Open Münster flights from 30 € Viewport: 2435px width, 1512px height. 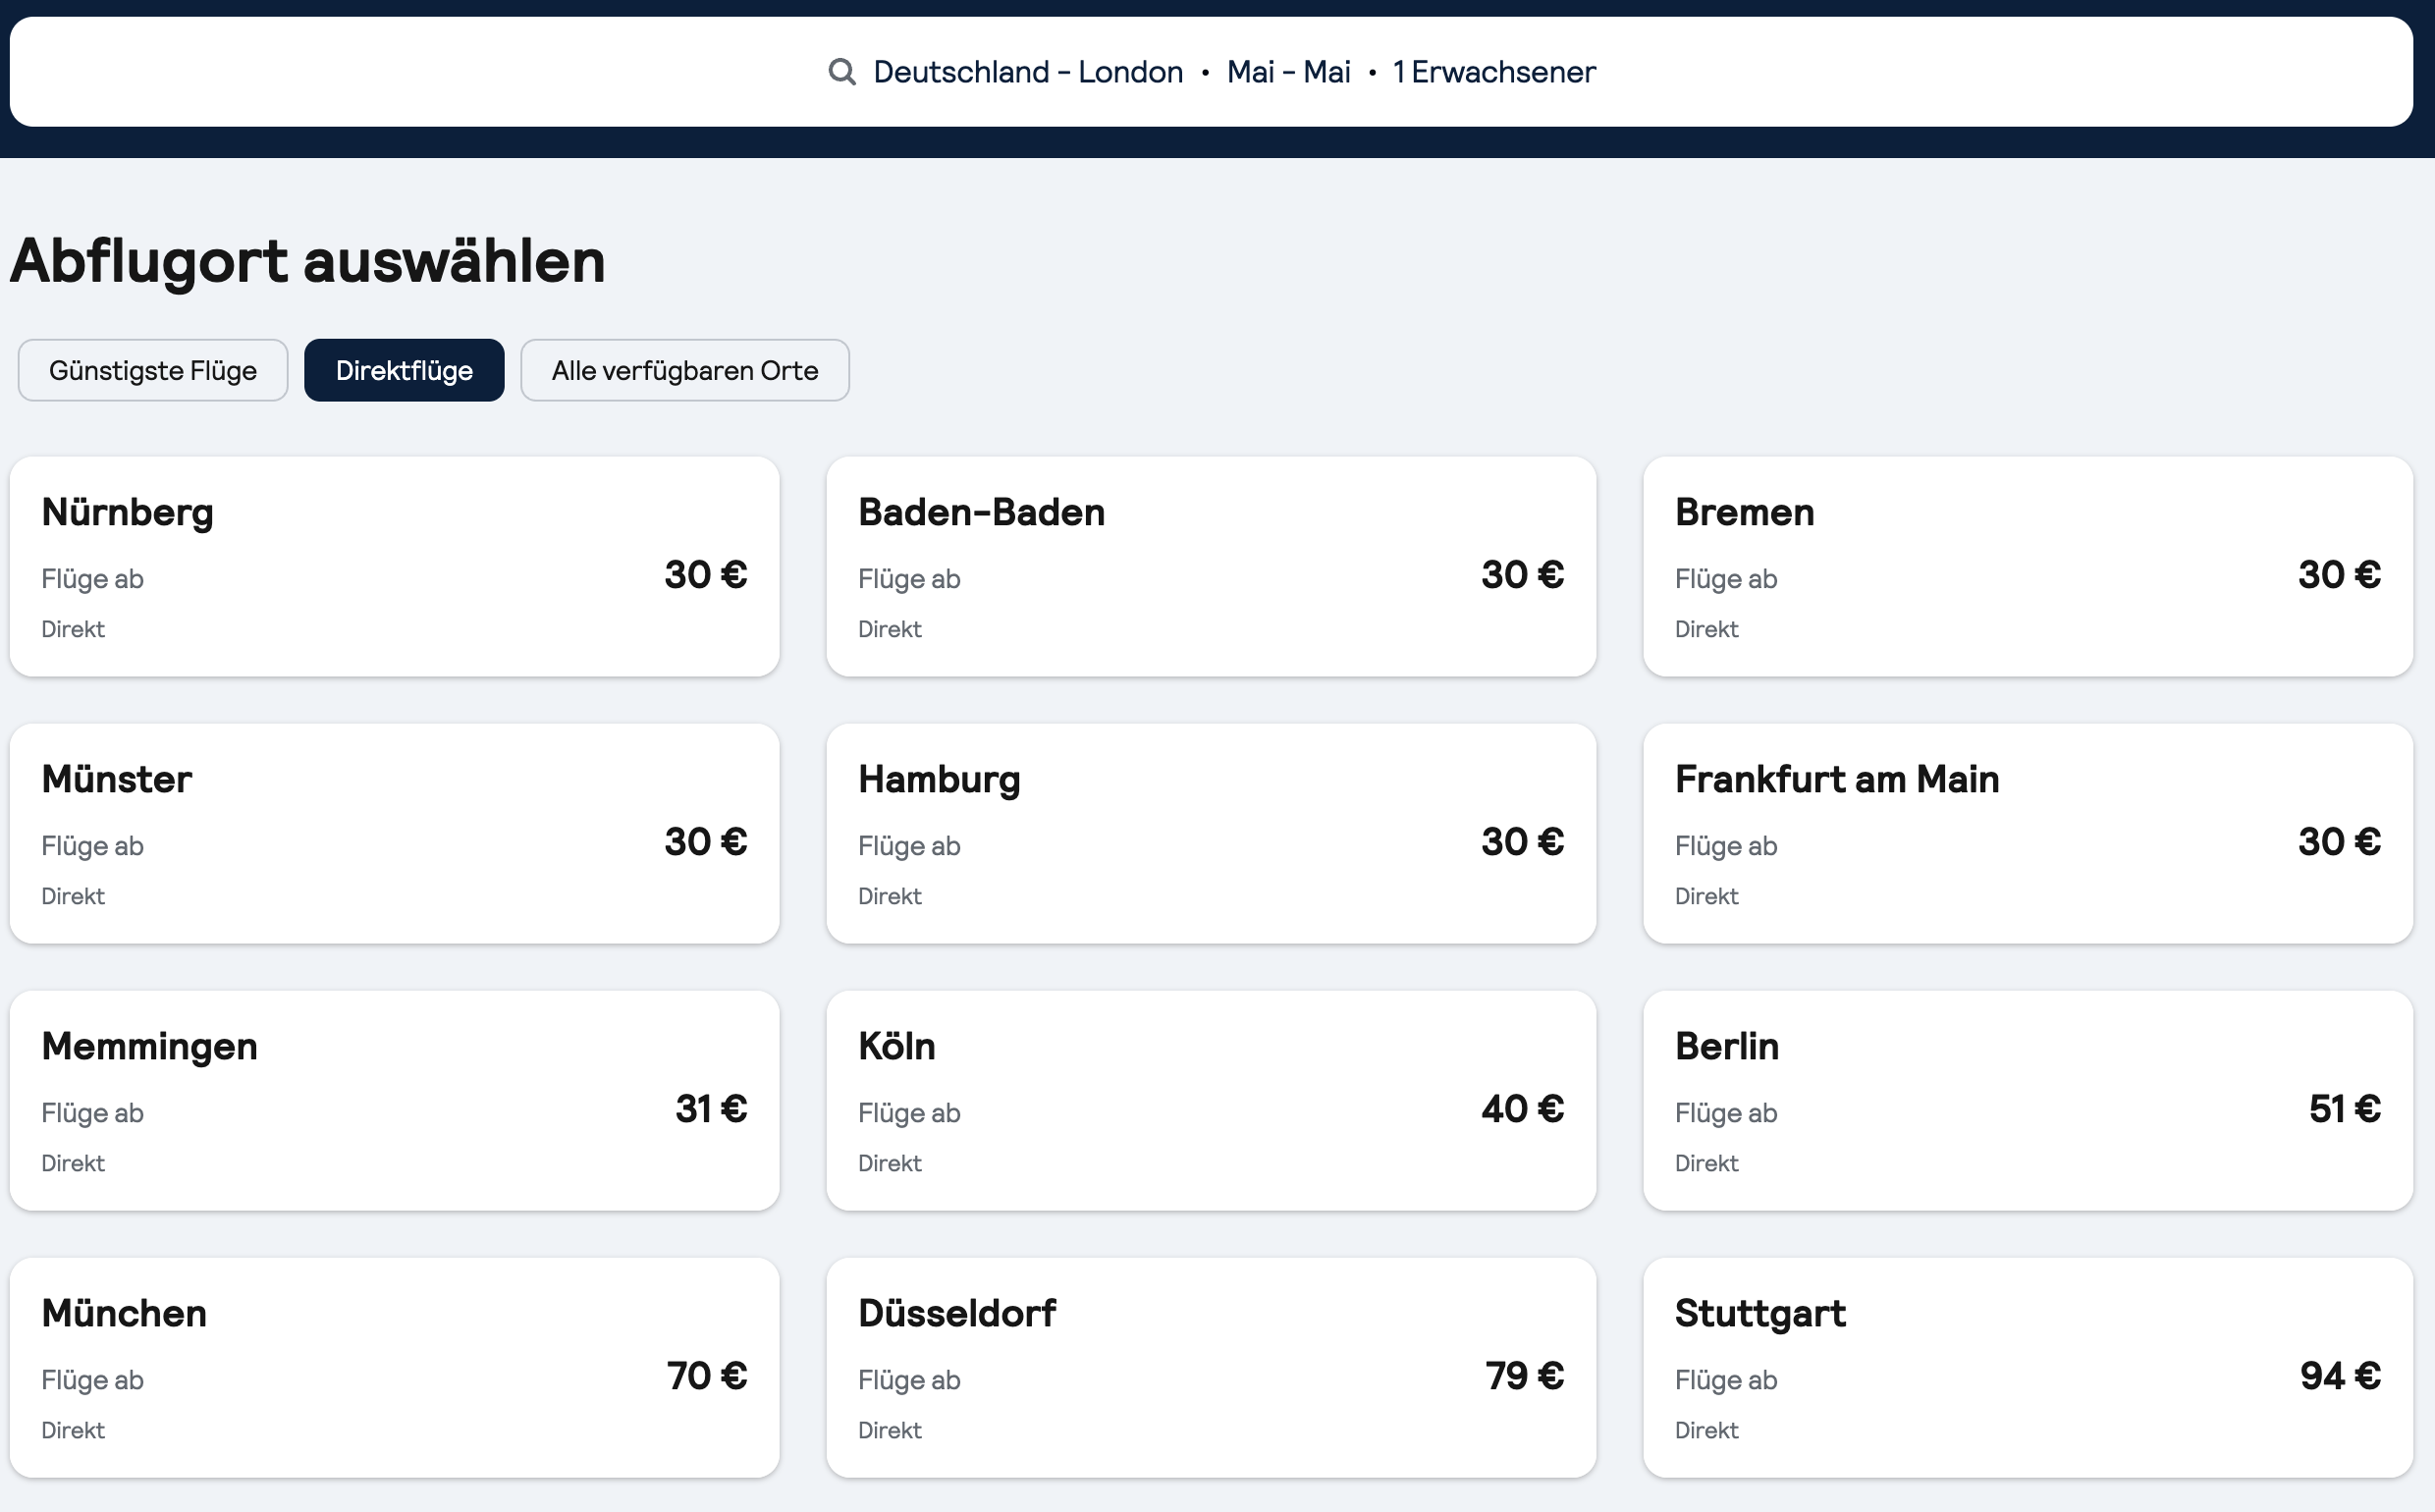click(394, 833)
